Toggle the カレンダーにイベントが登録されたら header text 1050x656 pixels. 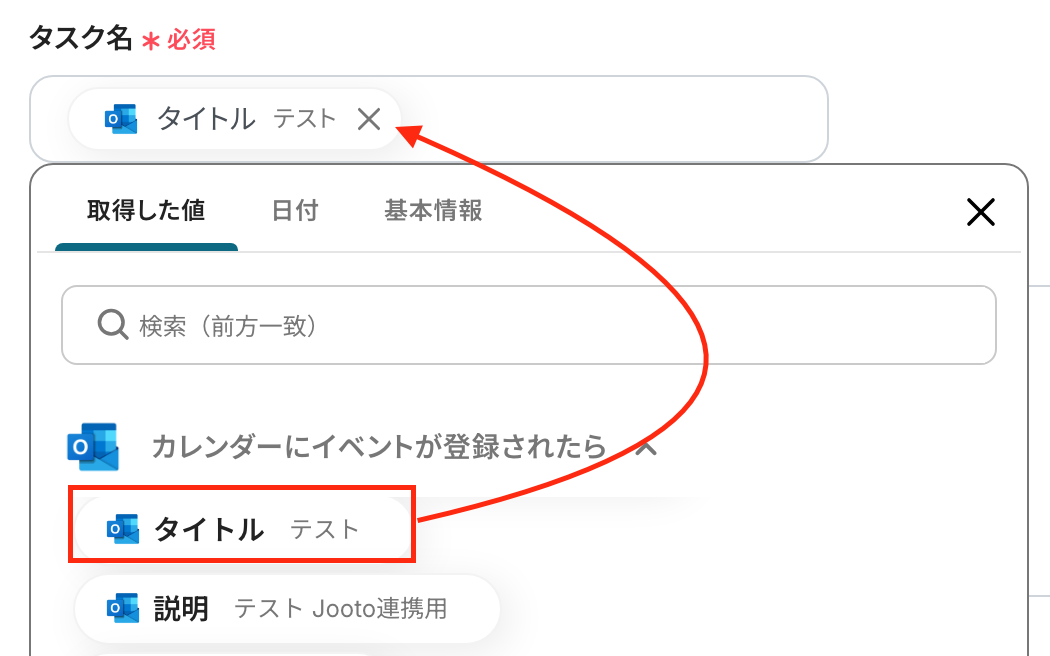[378, 447]
